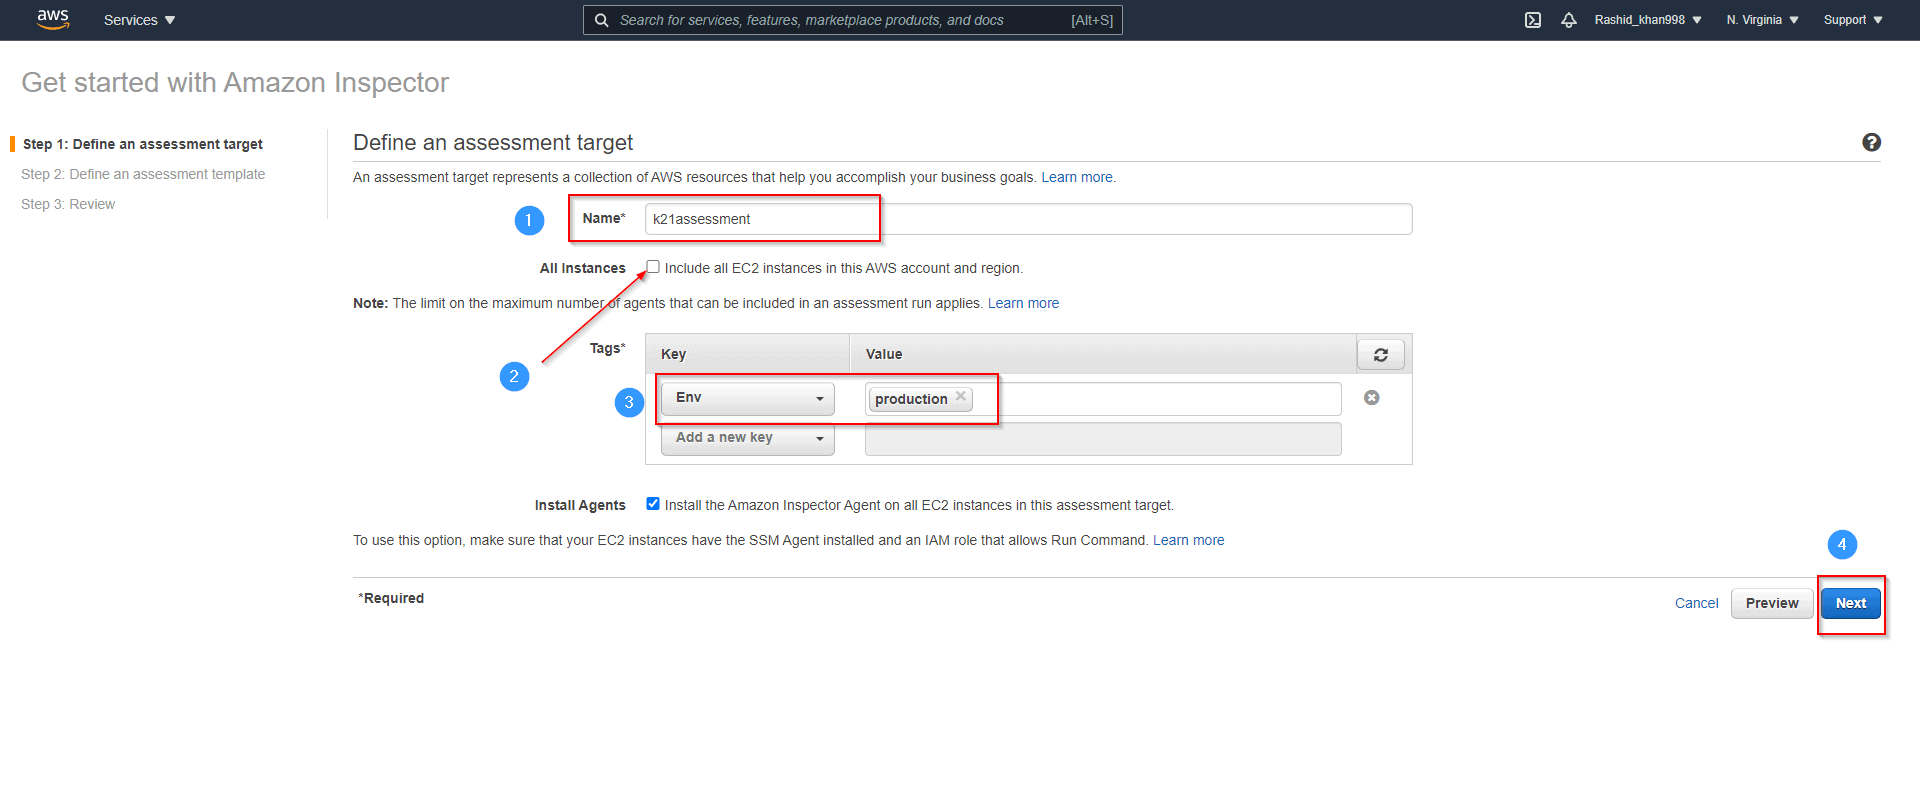Click the Cancel link
This screenshot has height=805, width=1920.
click(1697, 603)
